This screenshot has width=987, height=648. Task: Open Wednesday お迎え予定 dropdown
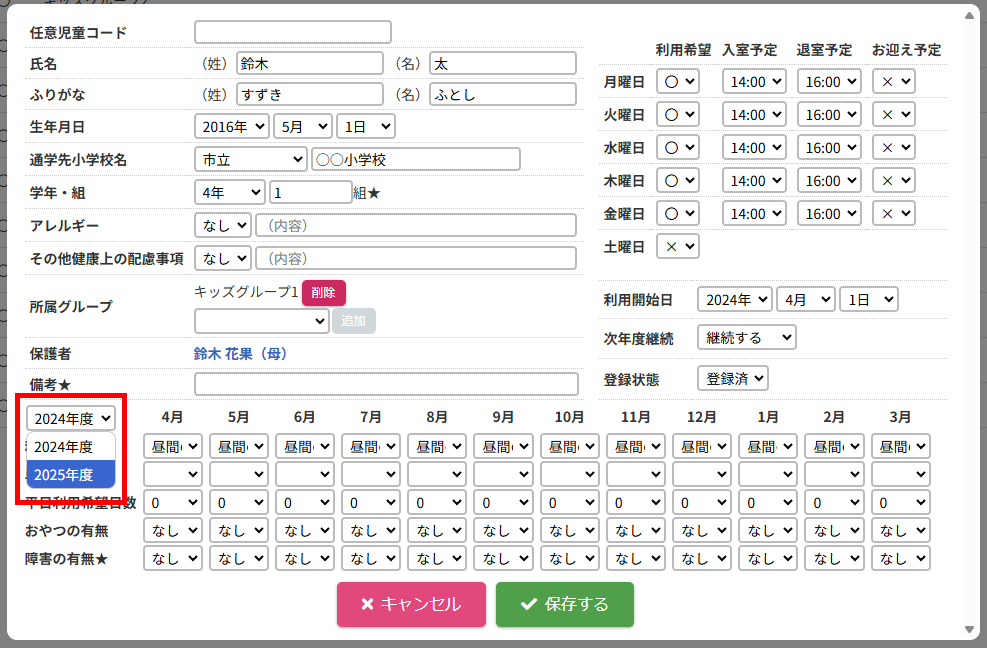tap(893, 147)
